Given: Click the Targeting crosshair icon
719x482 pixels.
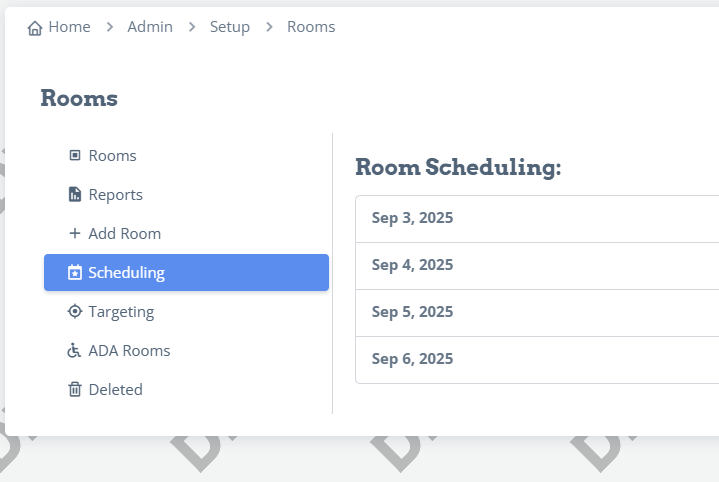Looking at the screenshot, I should pos(75,311).
